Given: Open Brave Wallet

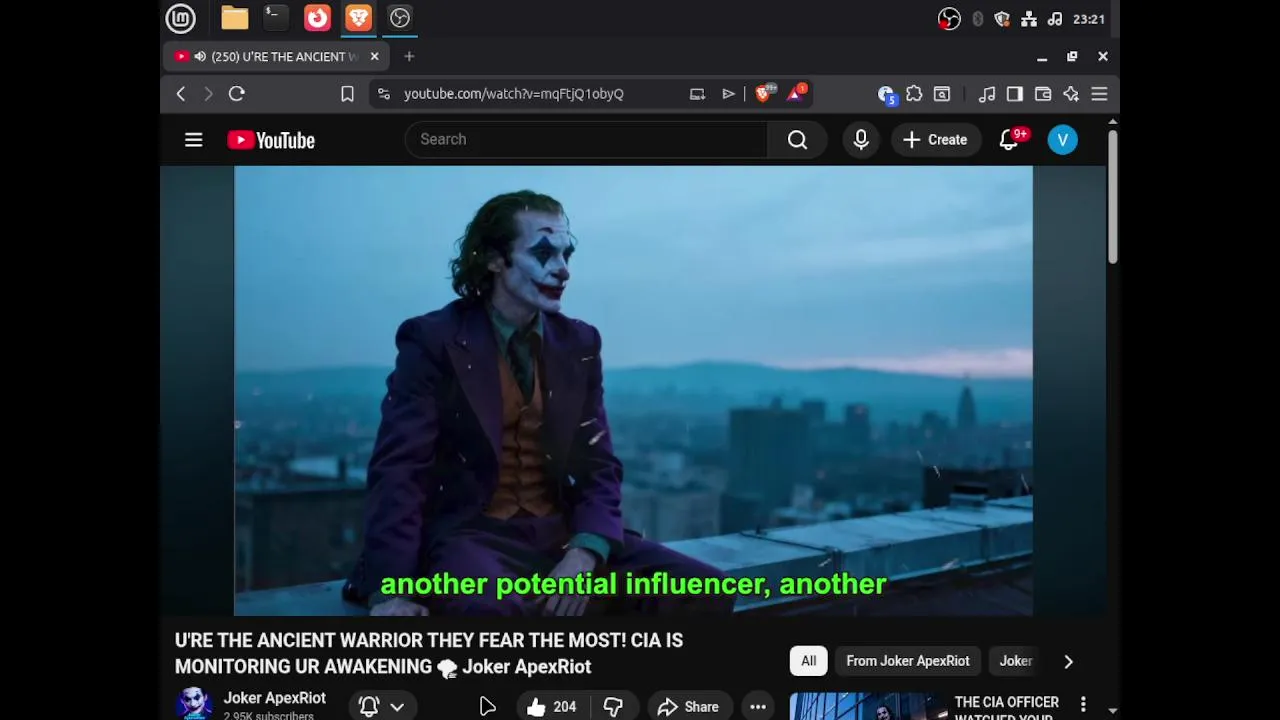Looking at the screenshot, I should pos(1043,94).
